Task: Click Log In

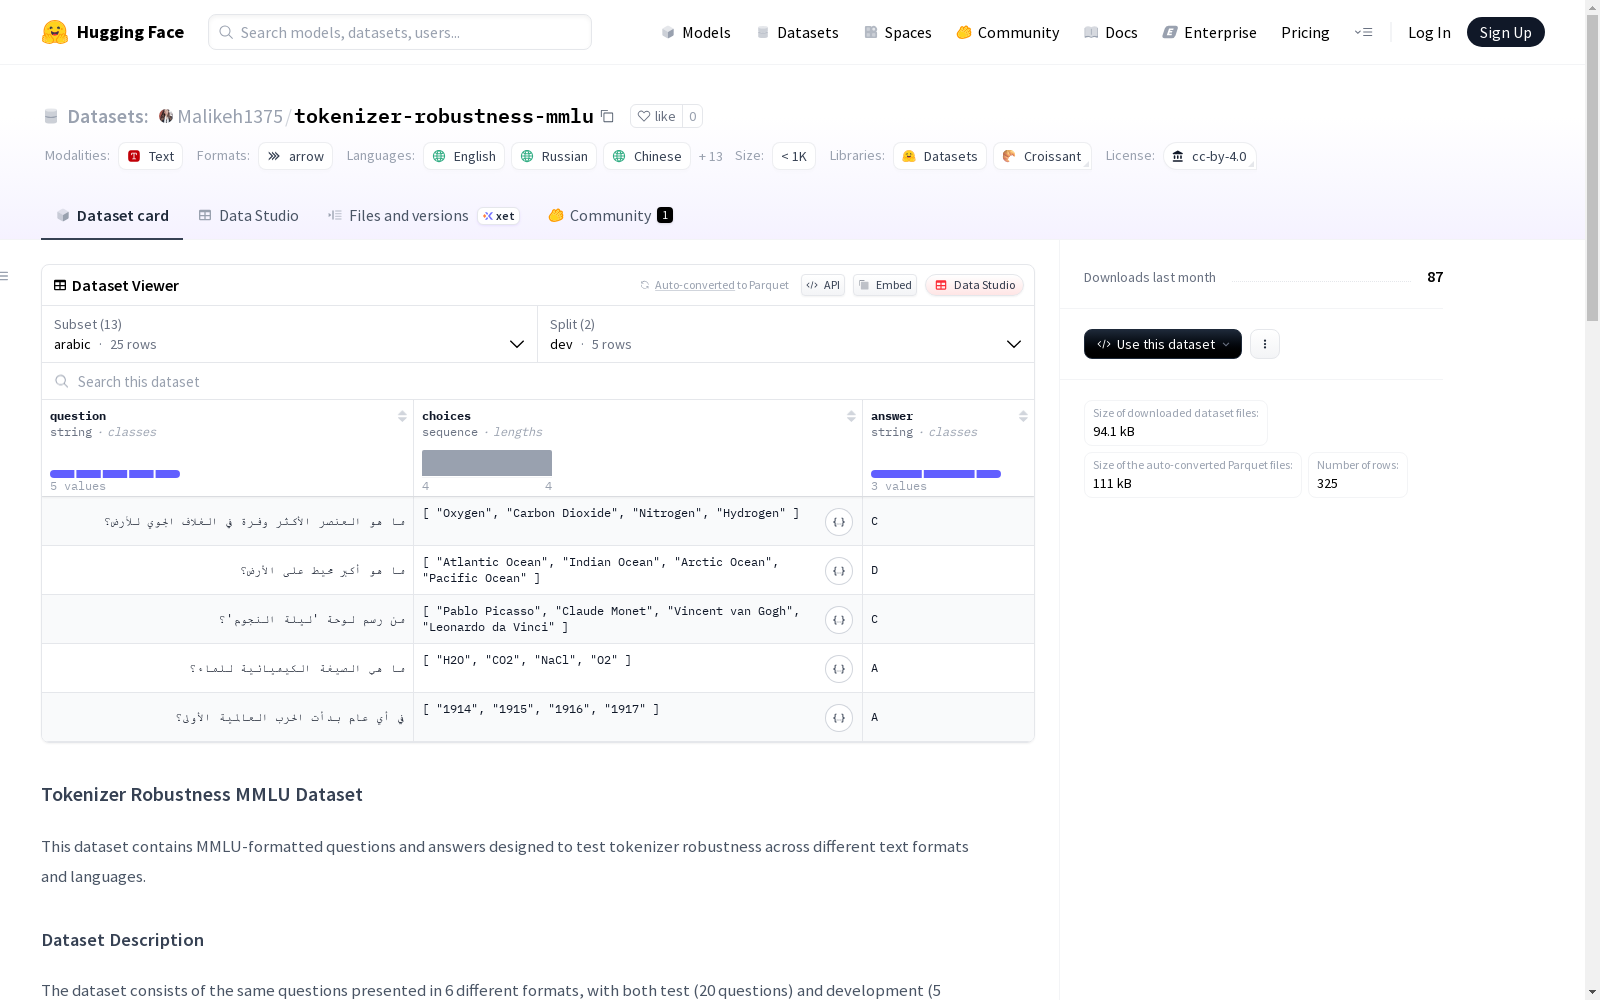Action: coord(1429,32)
